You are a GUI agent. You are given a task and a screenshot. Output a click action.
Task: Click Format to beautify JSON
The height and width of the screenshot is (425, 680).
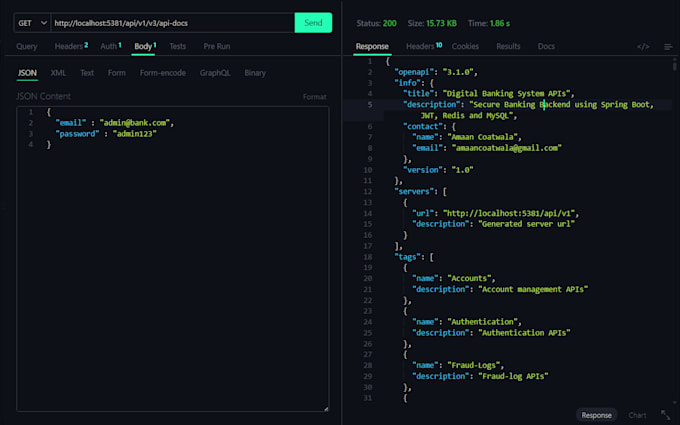[314, 97]
